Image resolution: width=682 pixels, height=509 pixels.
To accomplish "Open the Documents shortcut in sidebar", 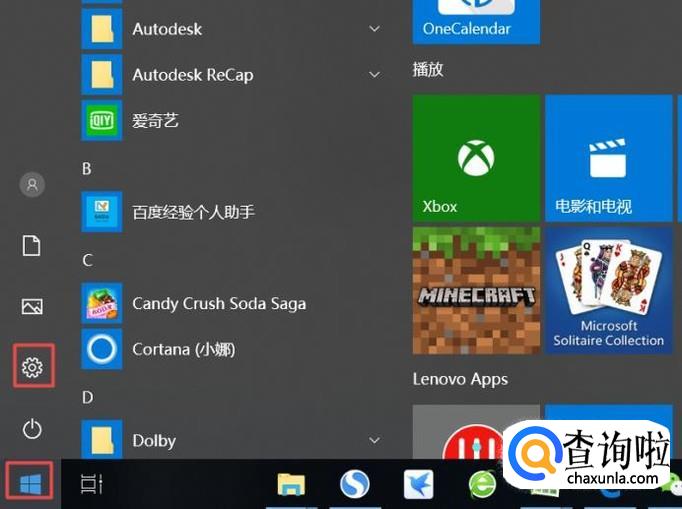I will click(31, 245).
